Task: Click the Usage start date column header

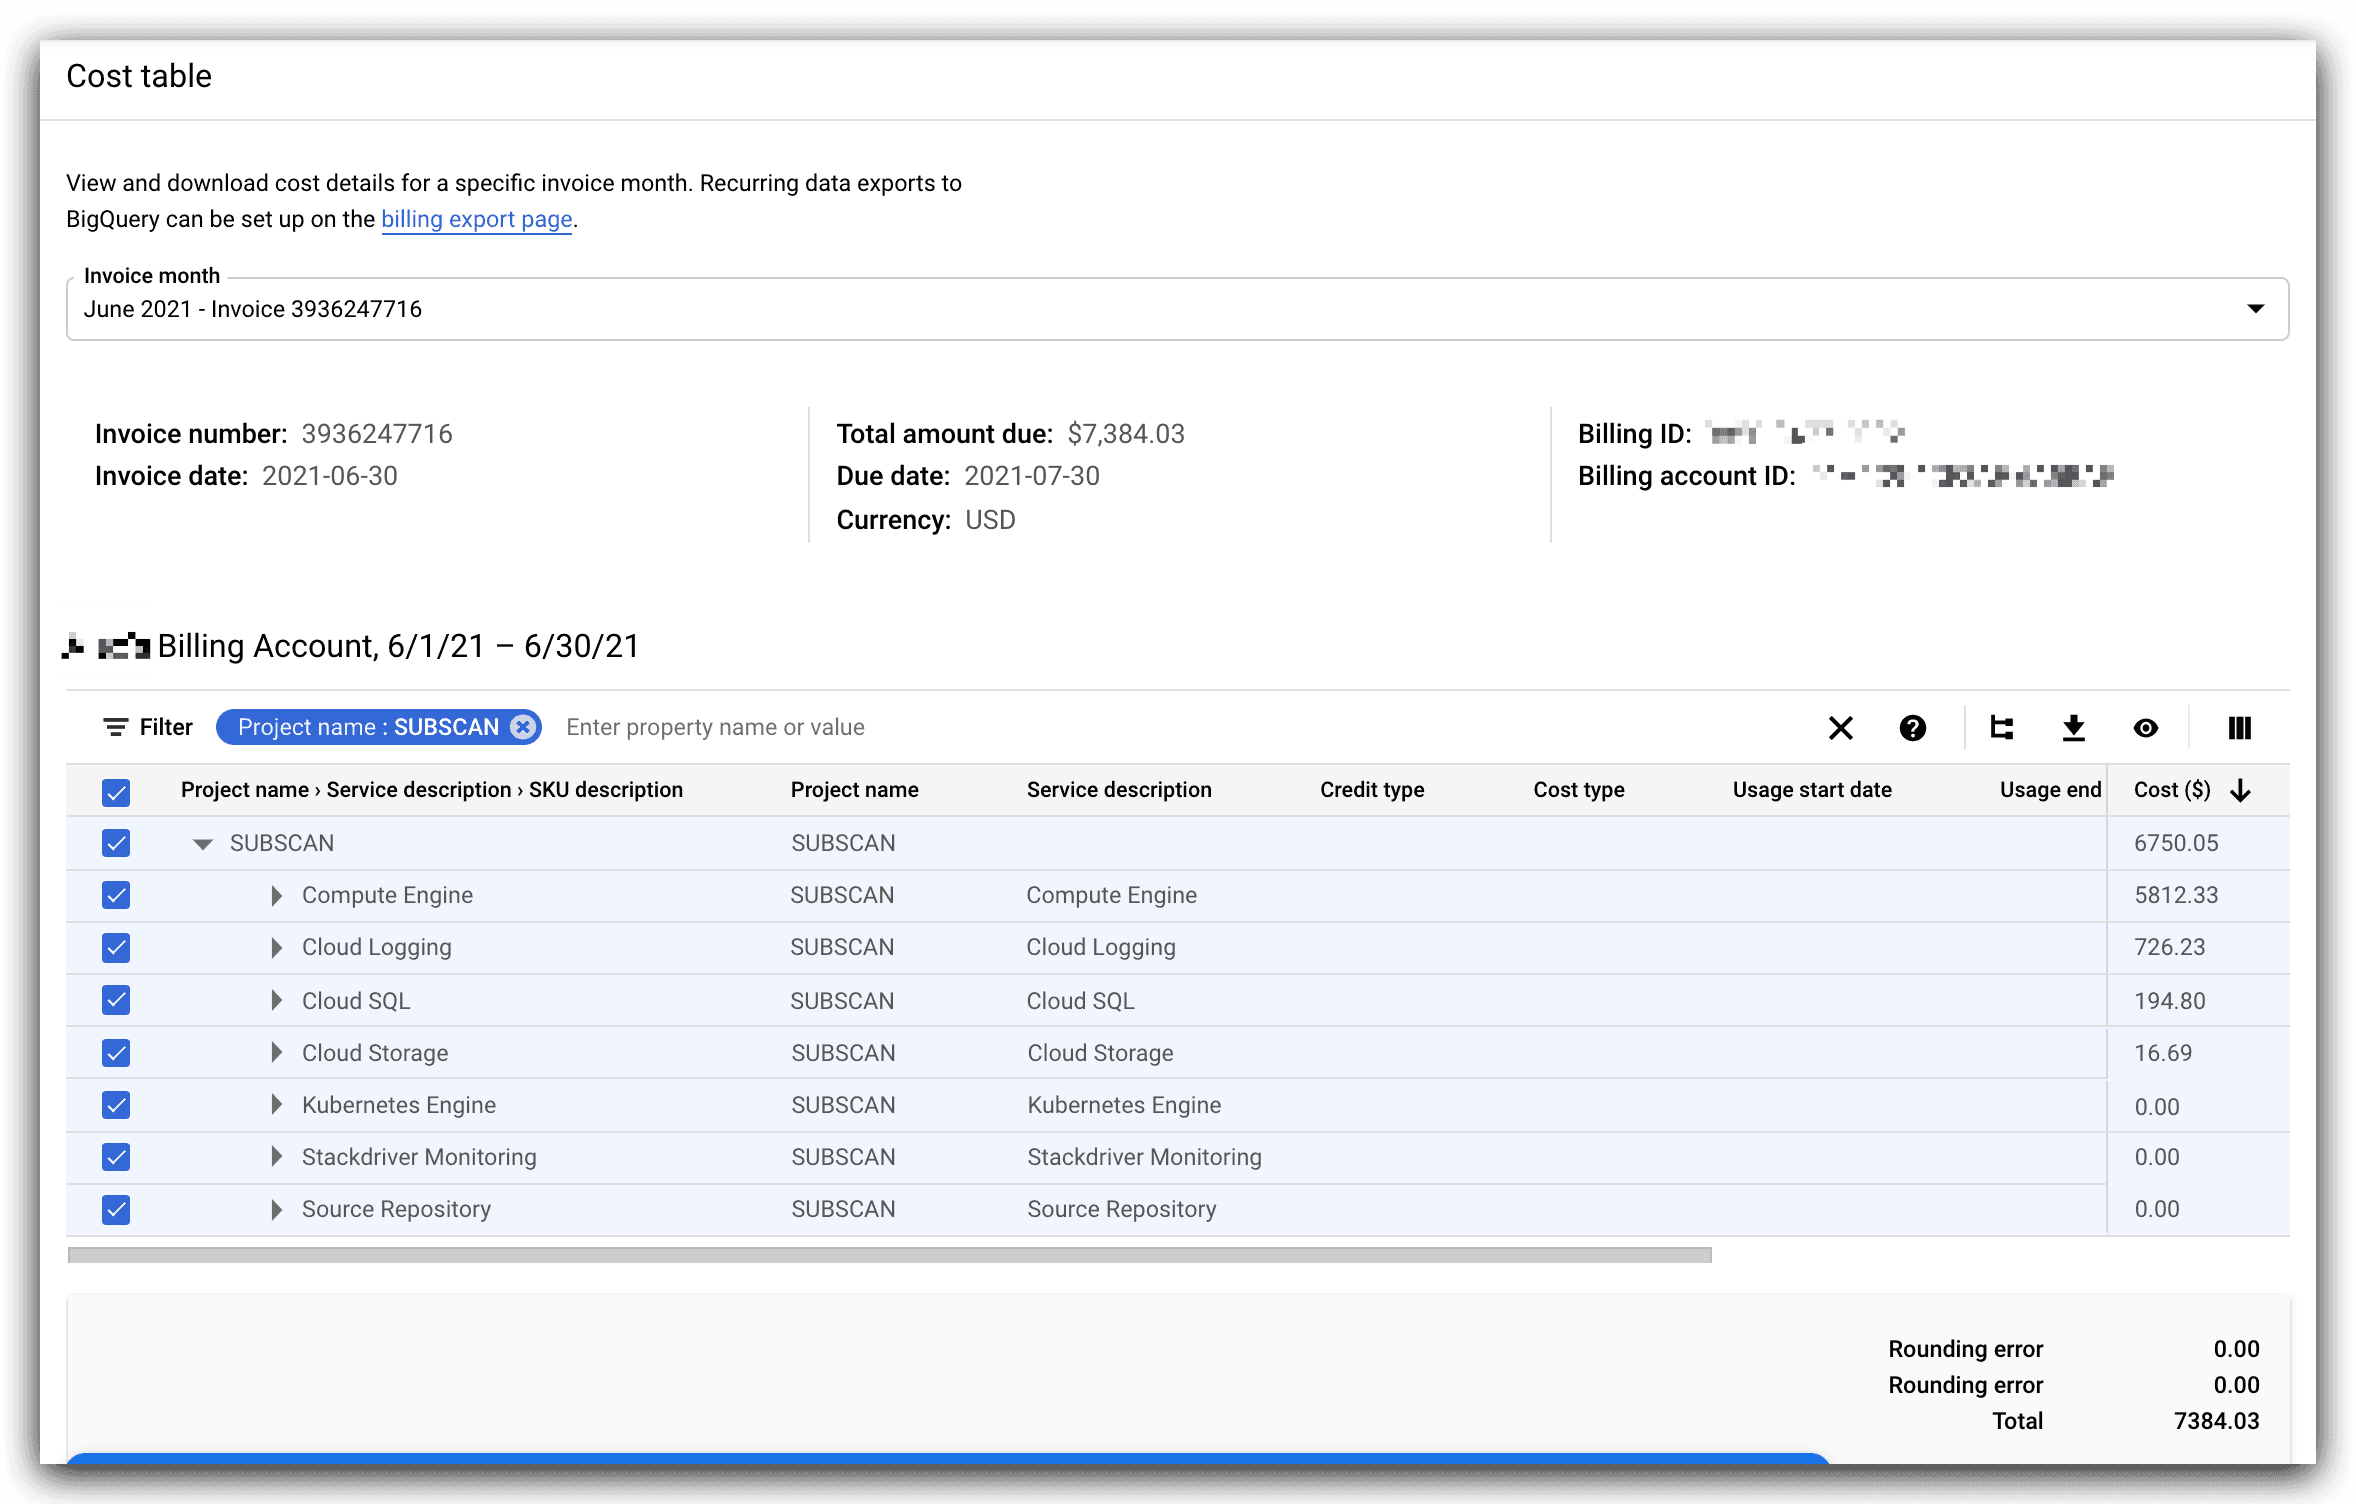Action: pos(1811,790)
